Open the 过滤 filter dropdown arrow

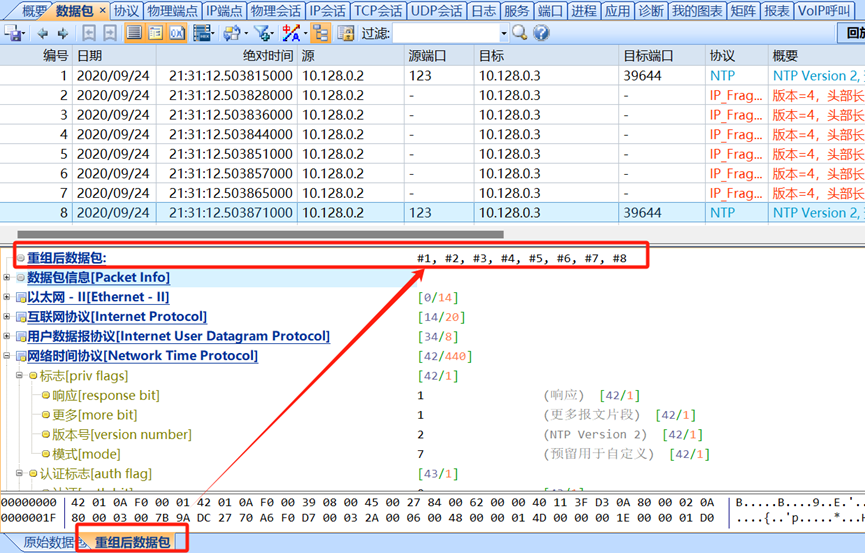click(x=504, y=33)
